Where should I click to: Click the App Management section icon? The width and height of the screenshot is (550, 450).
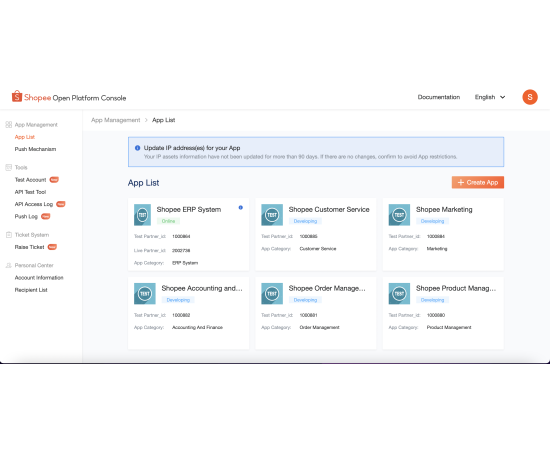pyautogui.click(x=9, y=125)
